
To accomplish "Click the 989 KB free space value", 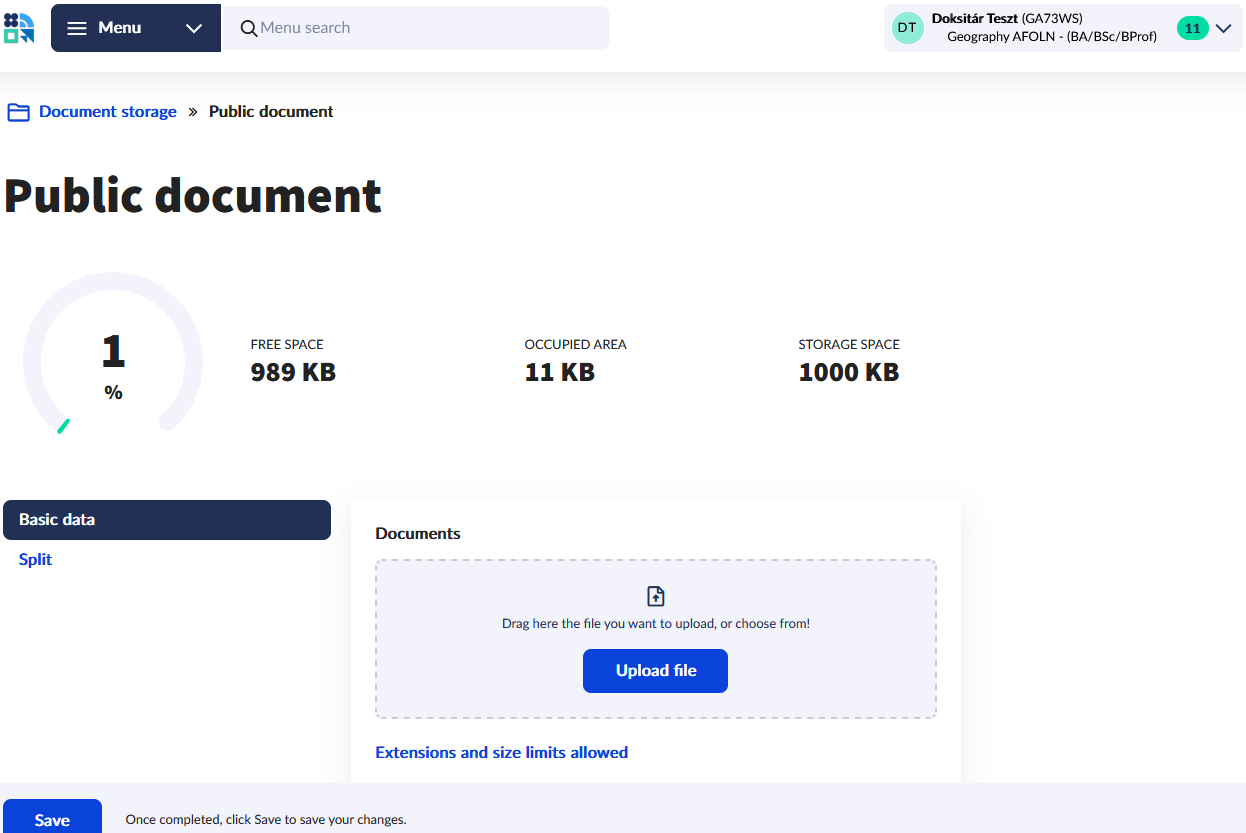I will pyautogui.click(x=293, y=372).
